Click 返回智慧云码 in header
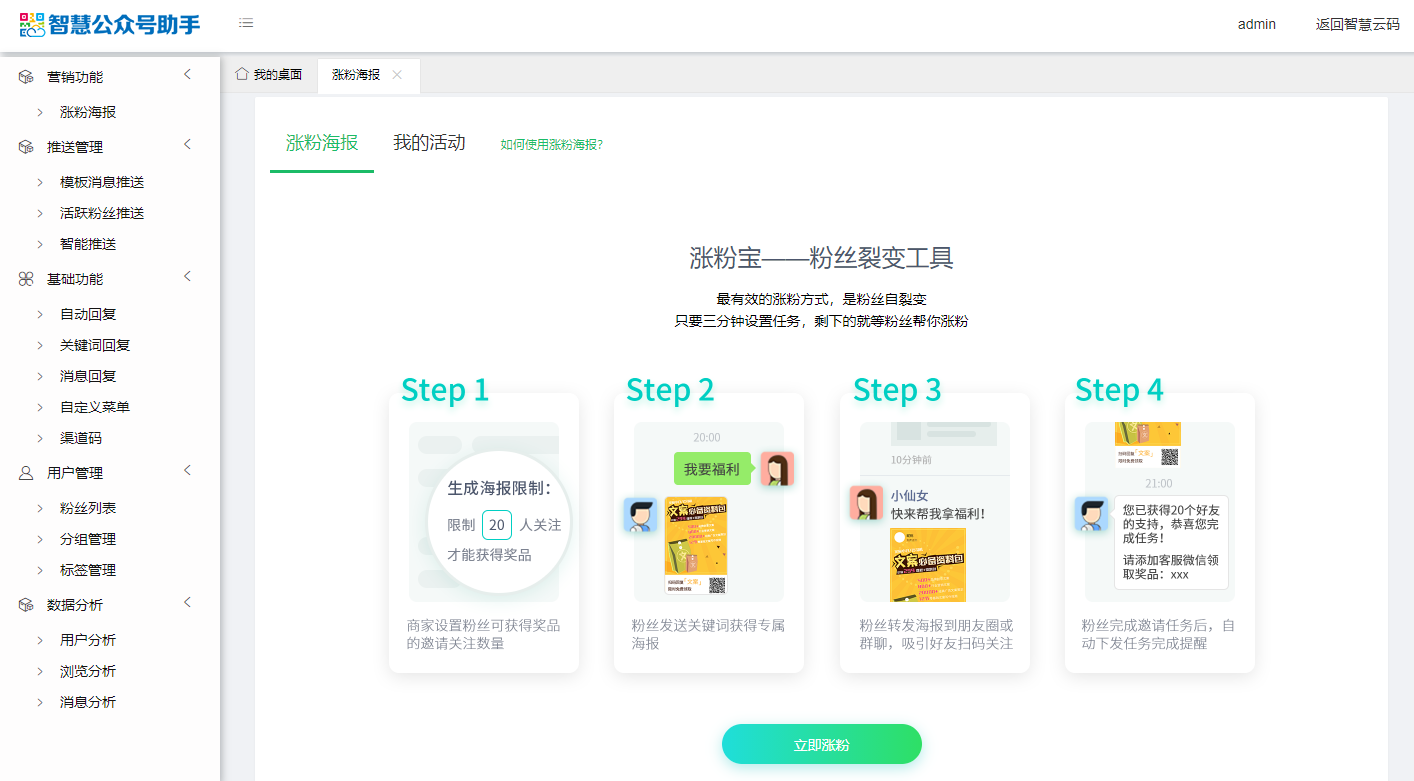The height and width of the screenshot is (781, 1414). coord(1357,24)
